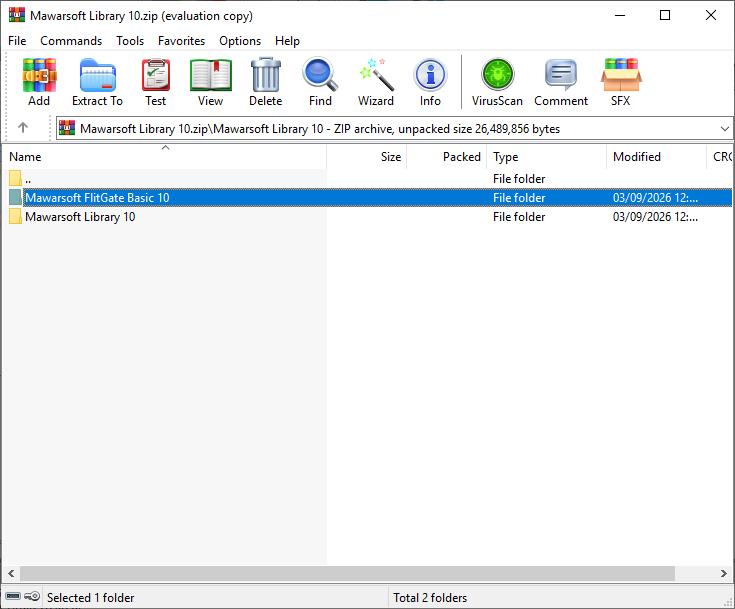This screenshot has height=609, width=735.
Task: Go up one folder level arrow
Action: tap(23, 128)
